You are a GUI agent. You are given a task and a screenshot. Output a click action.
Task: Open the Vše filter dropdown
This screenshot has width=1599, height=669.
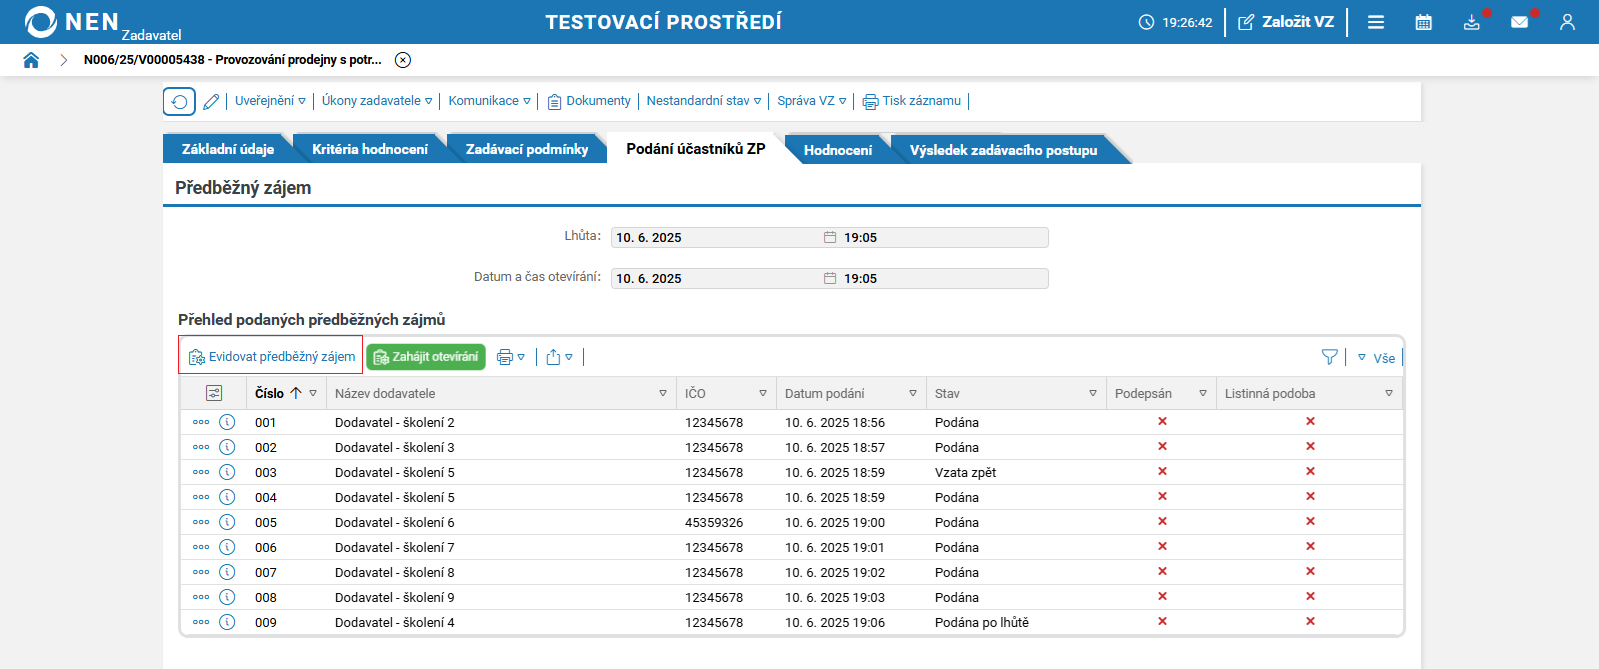(1376, 358)
